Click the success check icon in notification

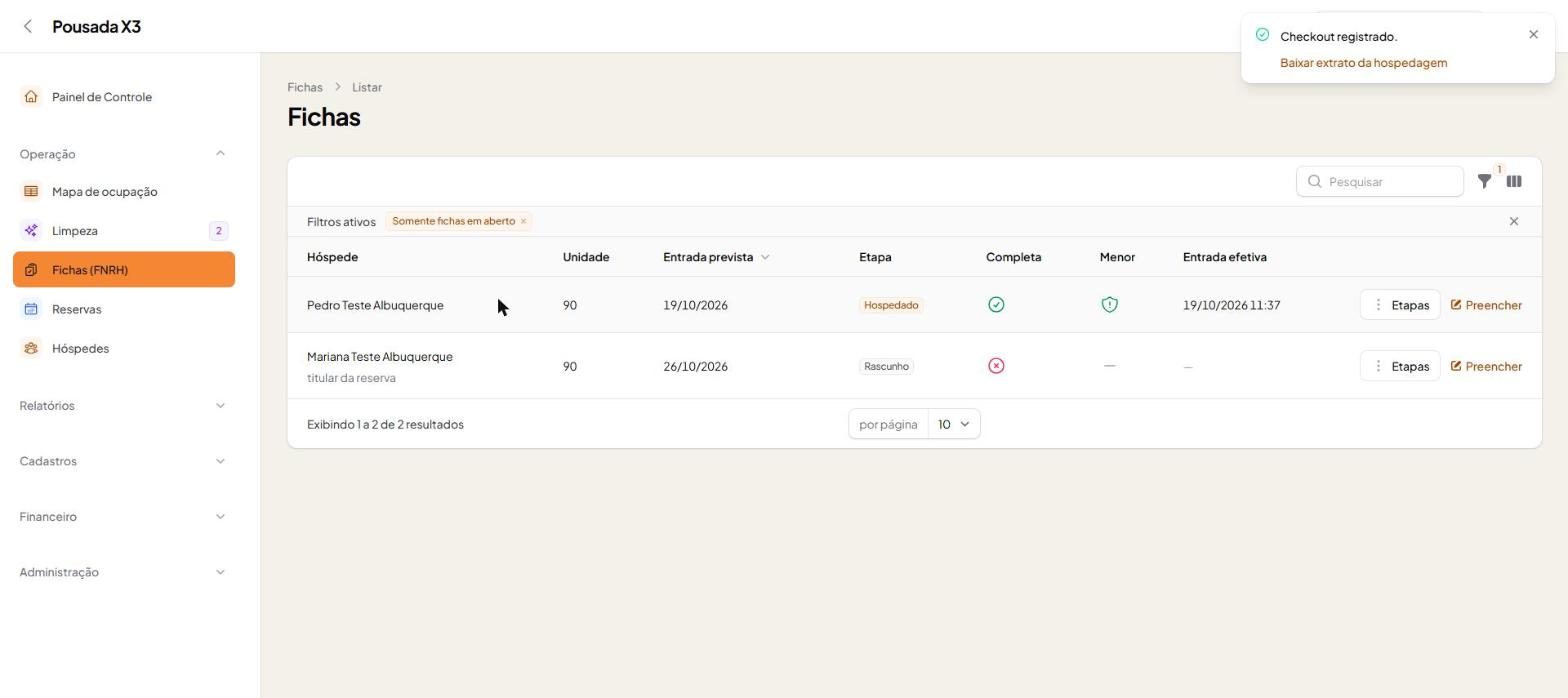tap(1262, 35)
